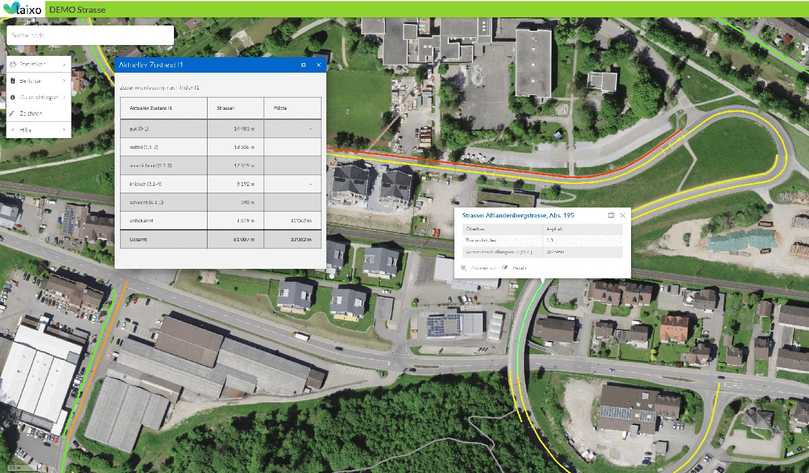This screenshot has width=809, height=473.
Task: Close the Strasse Altlandenbergstrasse popup
Action: click(x=623, y=215)
